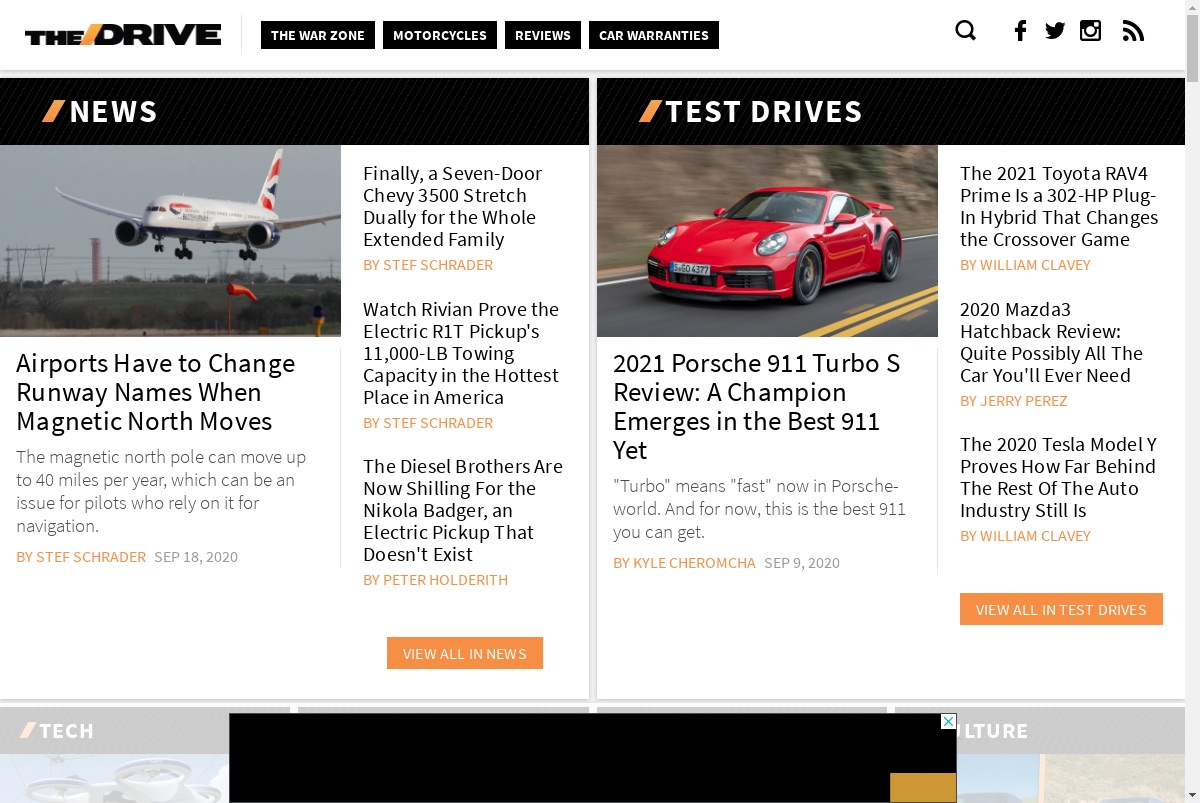The width and height of the screenshot is (1200, 803).
Task: Read 2021 Toyota RAV4 Prime article
Action: [x=1059, y=206]
